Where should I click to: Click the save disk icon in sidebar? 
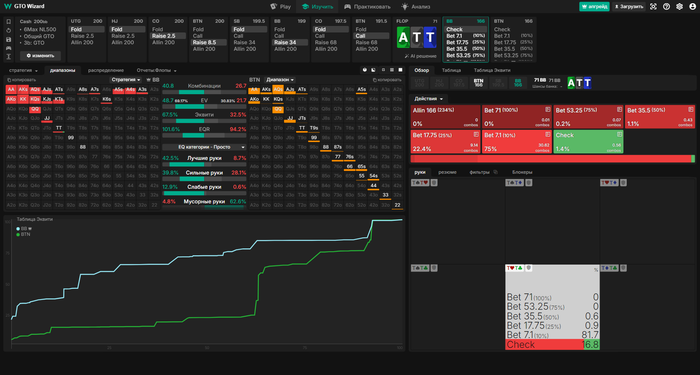click(8, 39)
